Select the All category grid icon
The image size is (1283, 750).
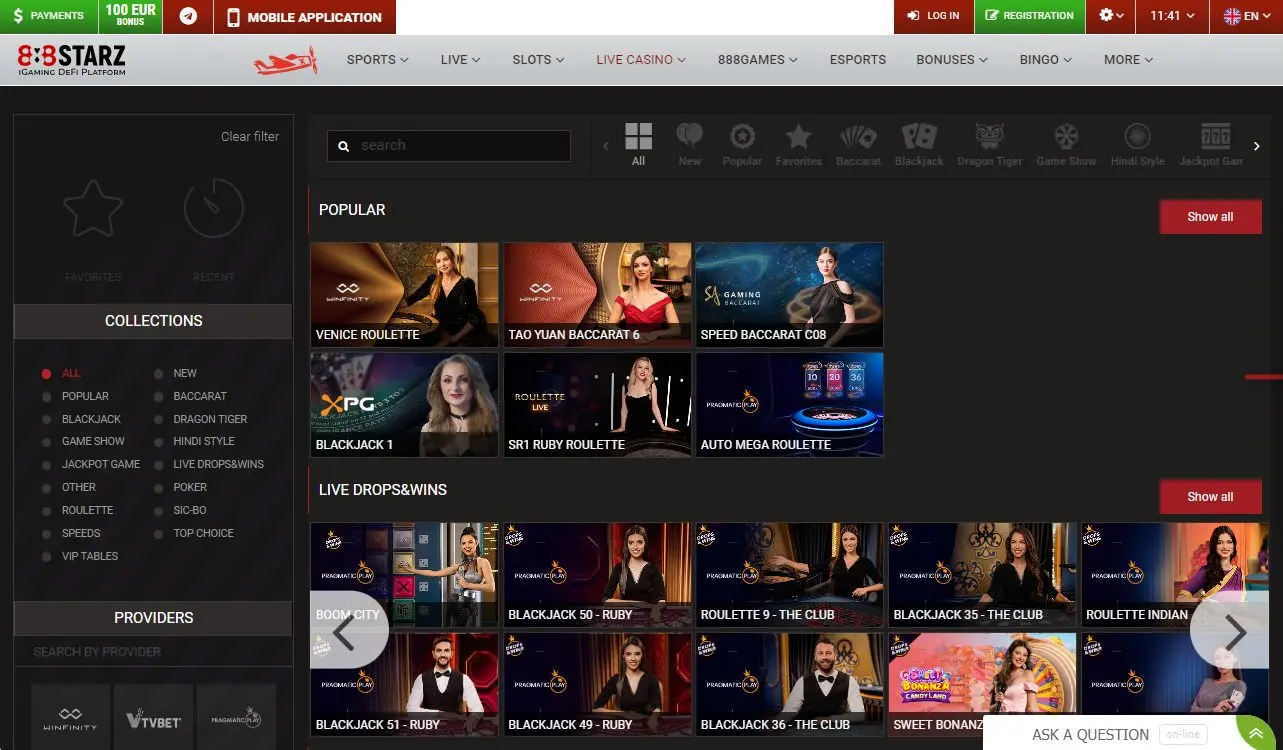coord(638,144)
